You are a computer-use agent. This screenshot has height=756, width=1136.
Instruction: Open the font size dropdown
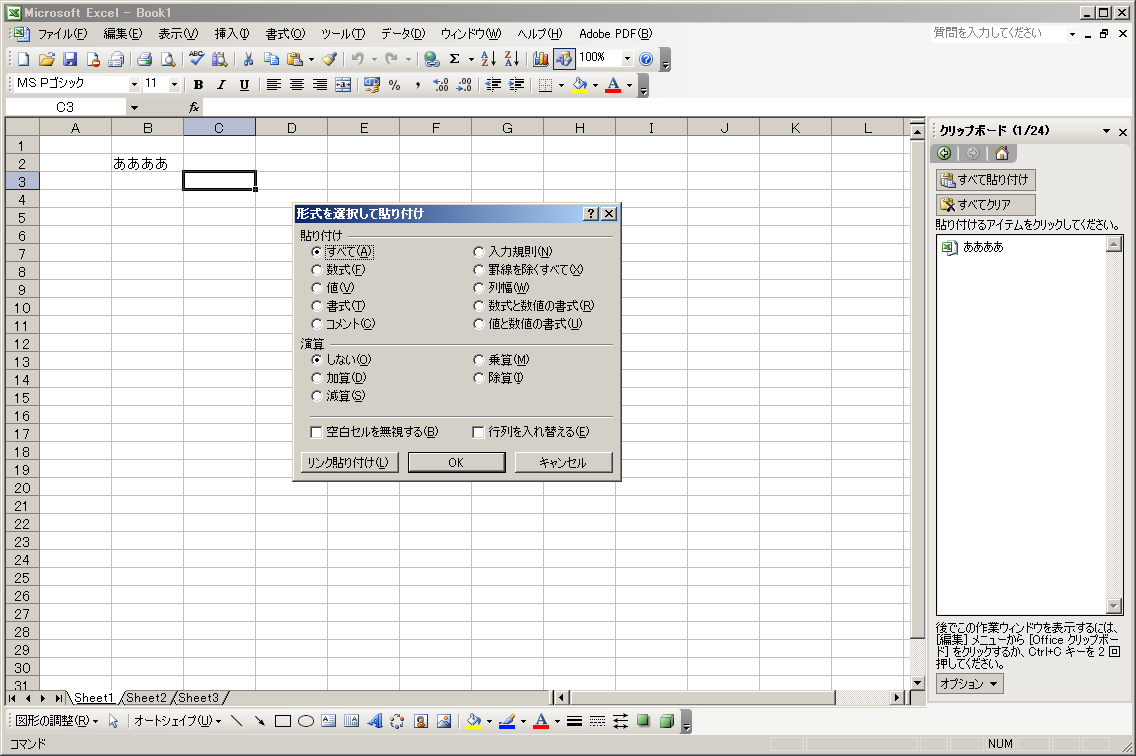click(x=174, y=85)
